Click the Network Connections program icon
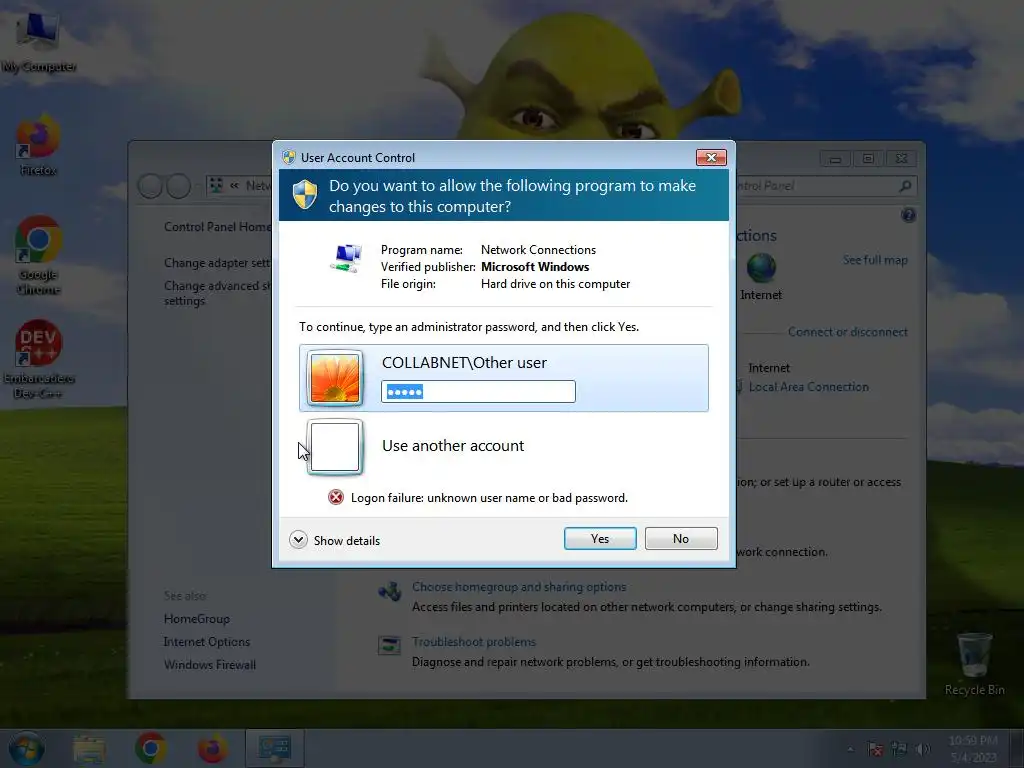This screenshot has width=1024, height=768. coord(346,259)
